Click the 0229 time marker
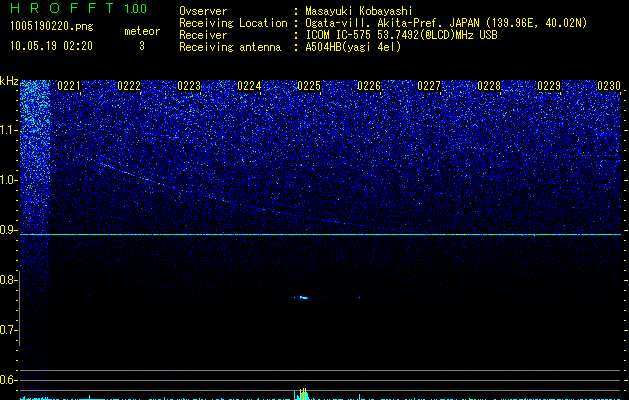Screen dimensions: 629x400 549,86
